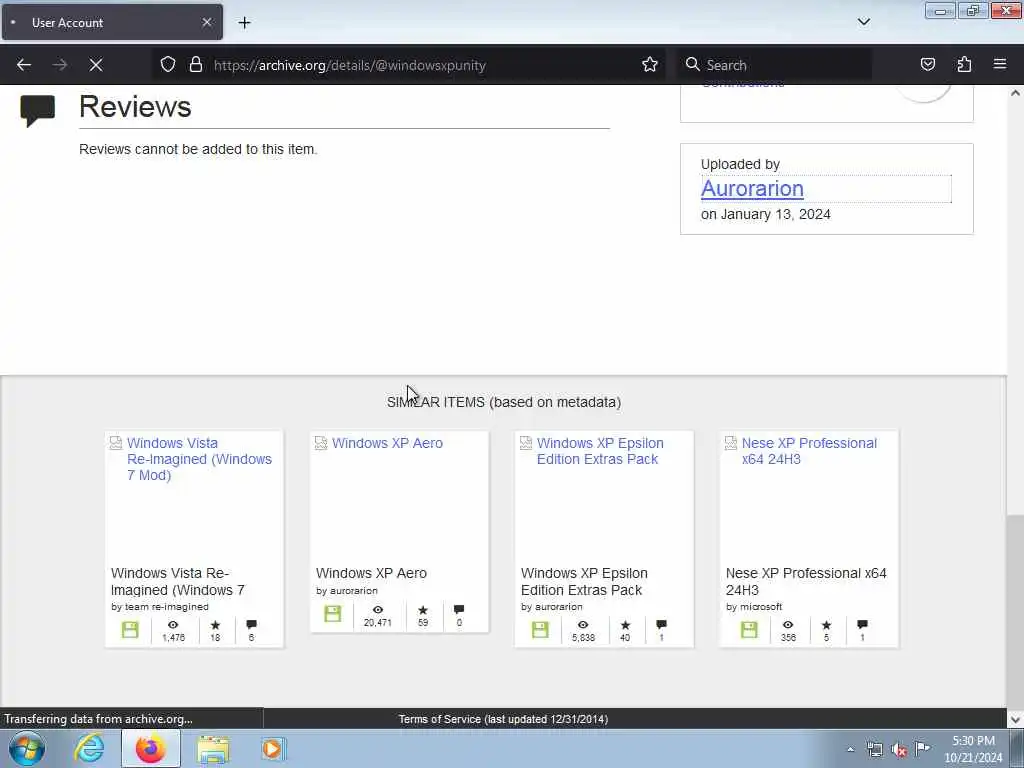Image resolution: width=1024 pixels, height=768 pixels.
Task: Click 'on January 13, 2024' upload date
Action: (765, 214)
